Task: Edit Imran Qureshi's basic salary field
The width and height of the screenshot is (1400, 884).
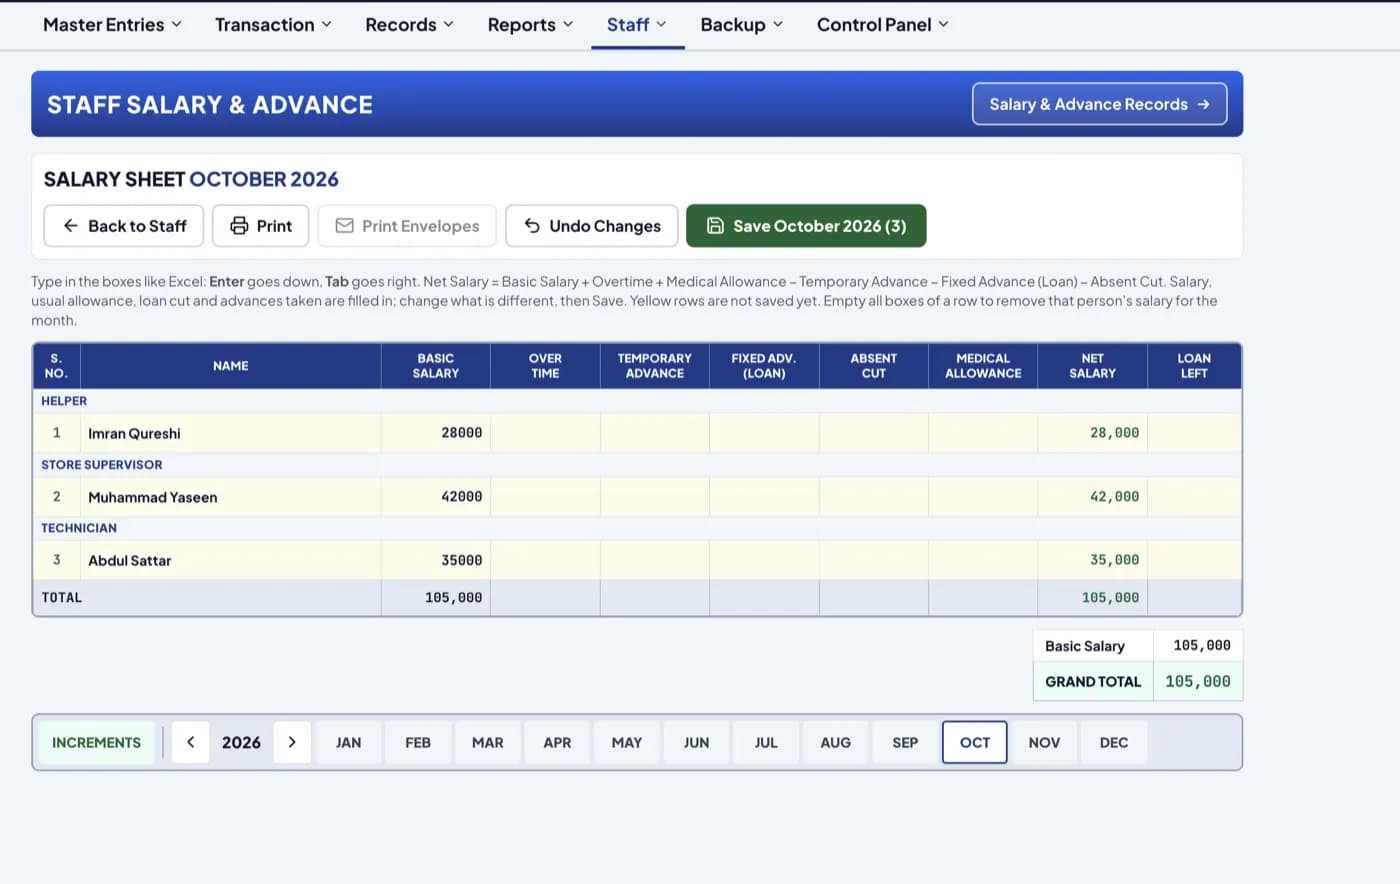Action: [436, 433]
